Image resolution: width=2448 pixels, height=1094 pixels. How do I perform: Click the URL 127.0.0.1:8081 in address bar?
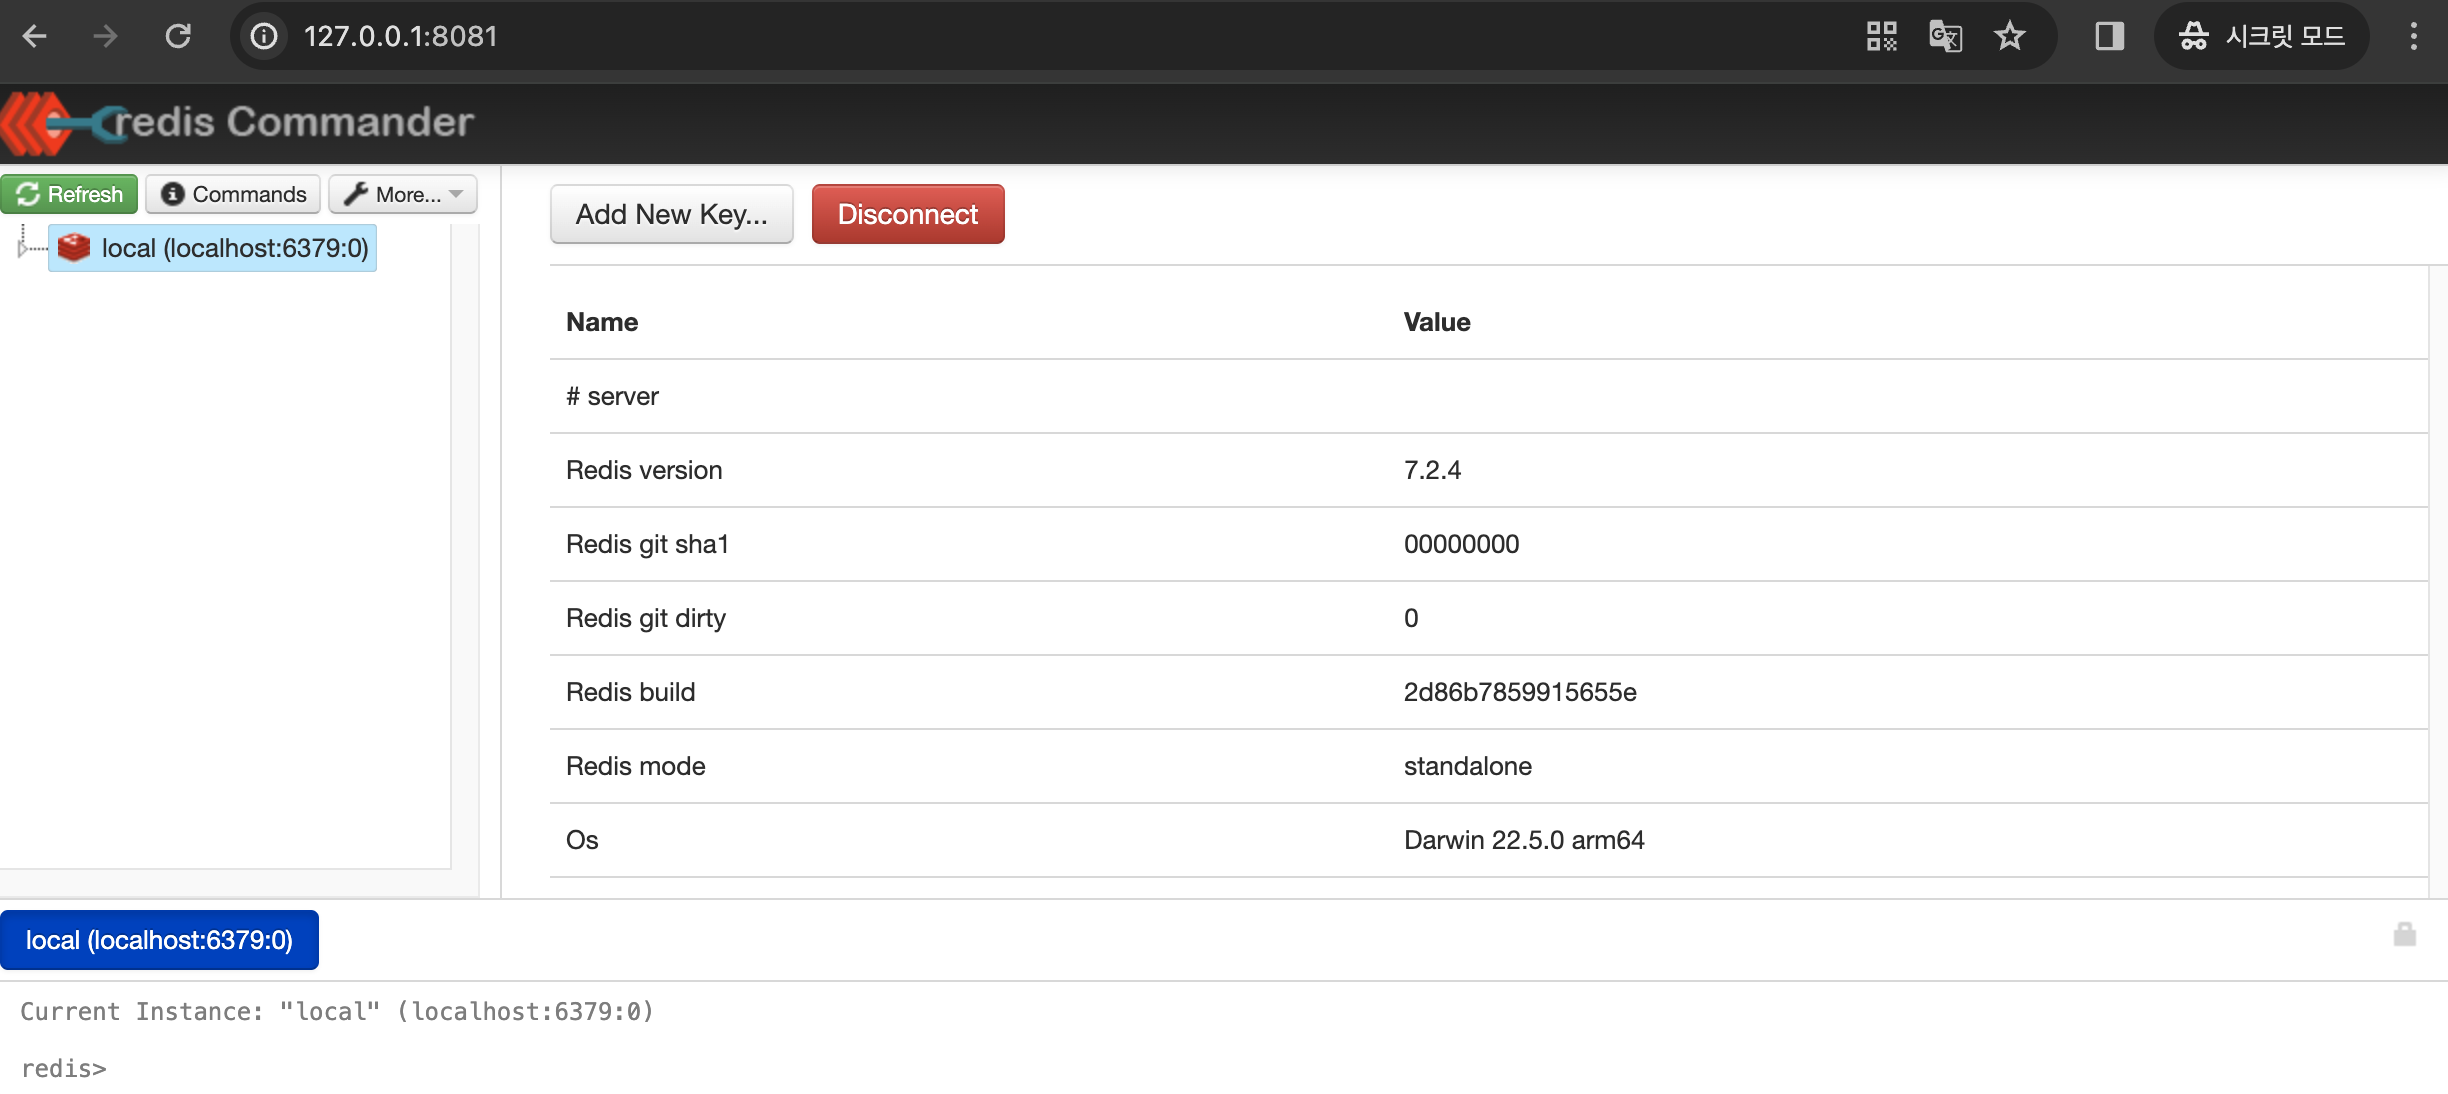point(401,37)
